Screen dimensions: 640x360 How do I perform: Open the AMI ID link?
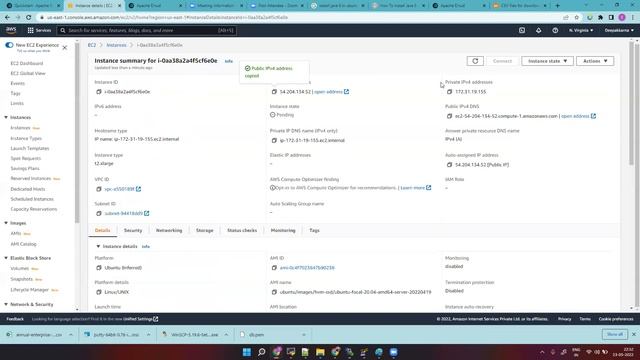(307, 268)
